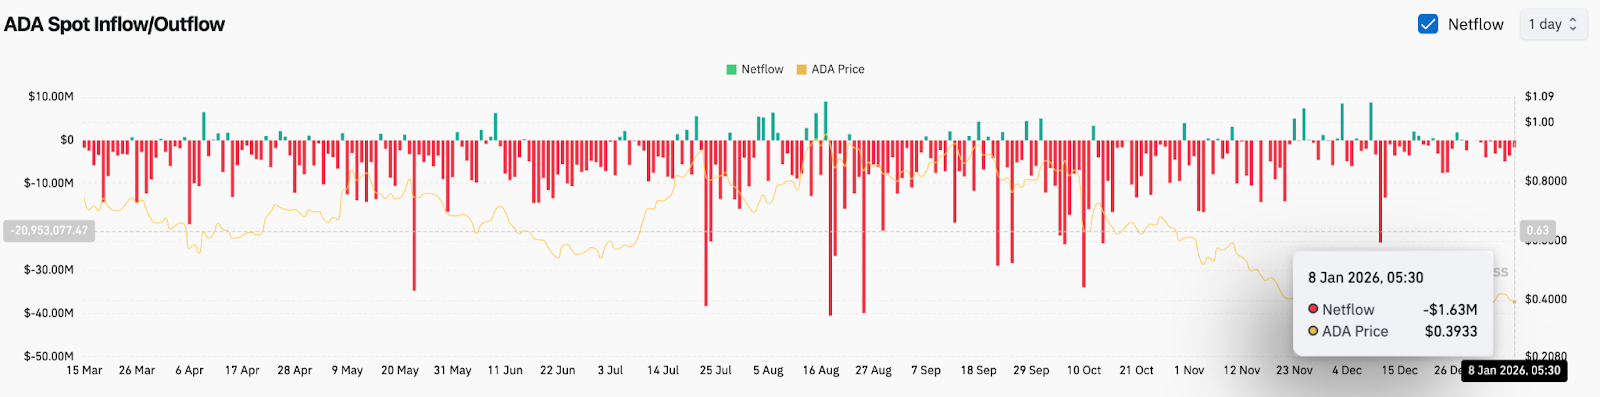The image size is (1600, 397).
Task: Uncheck the Netflow checkbox
Action: tap(1428, 24)
